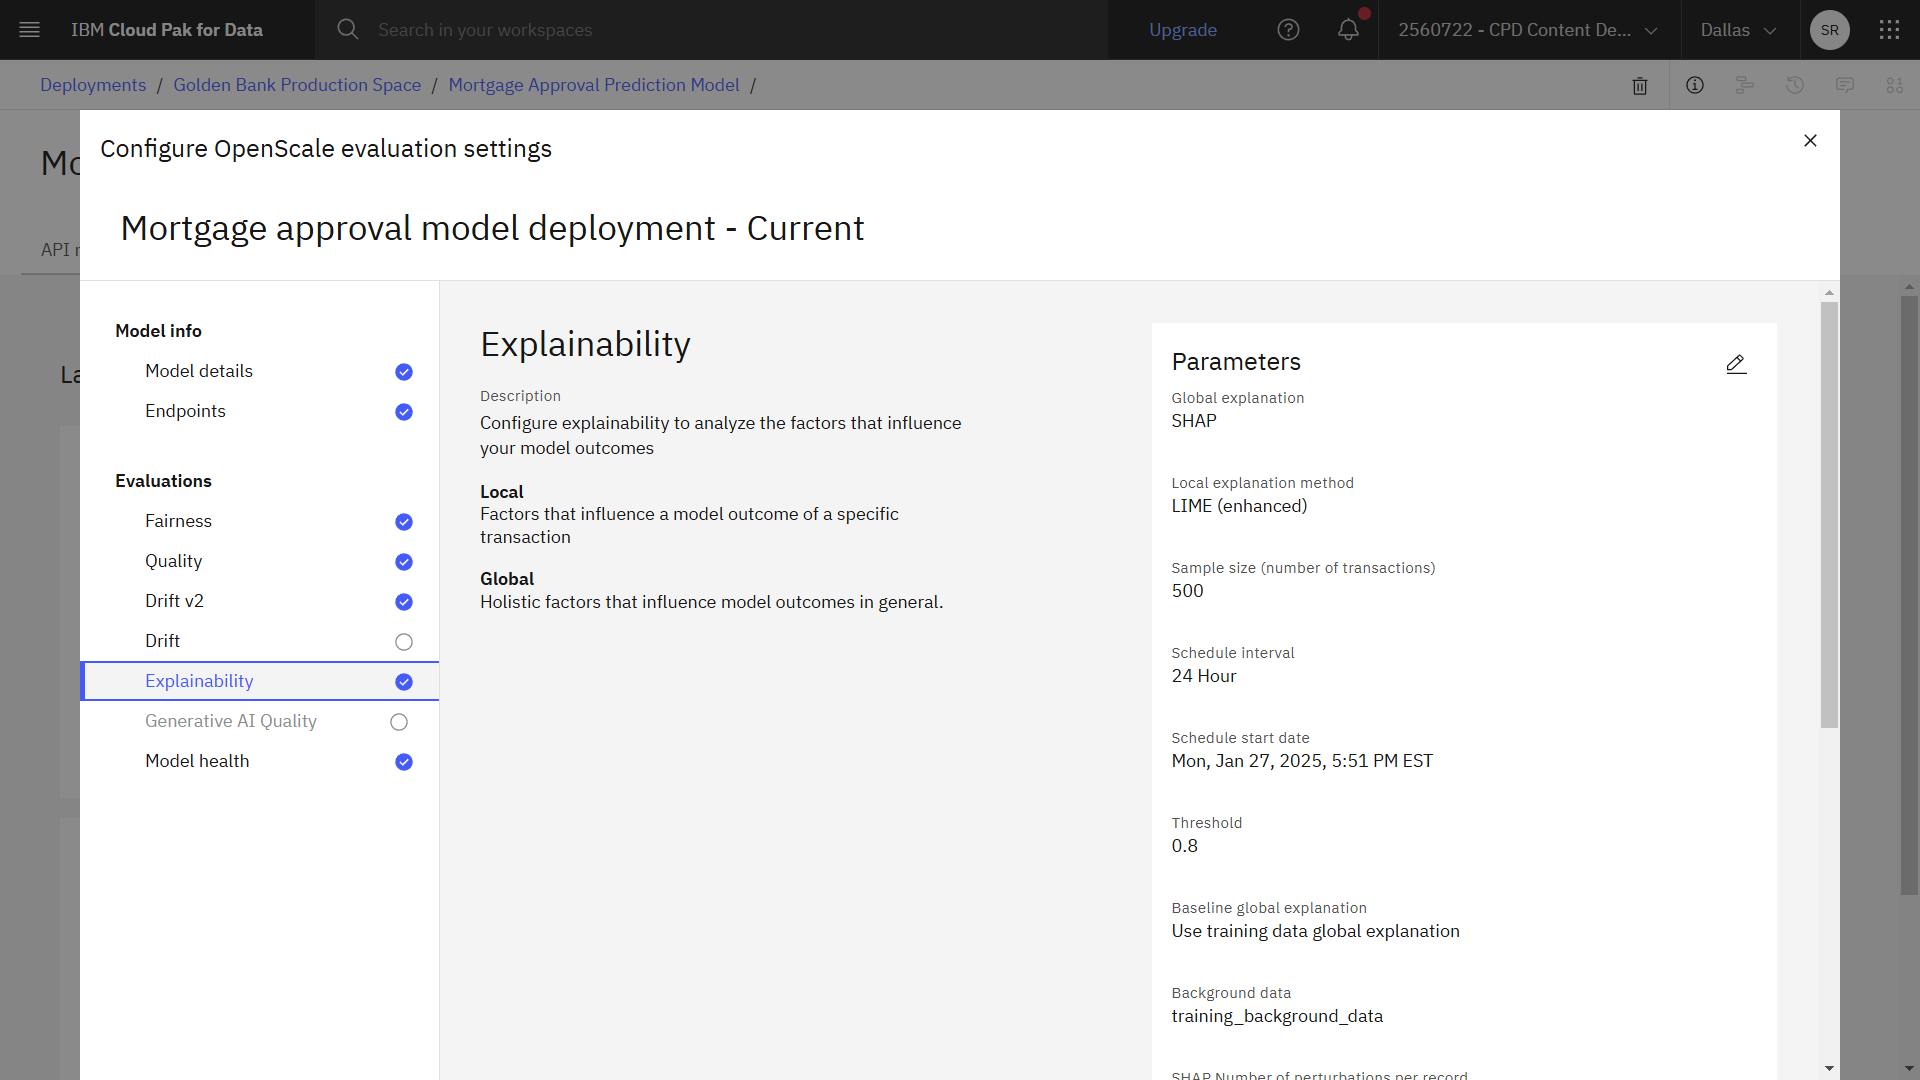This screenshot has height=1080, width=1920.
Task: Select the Explainability evaluation checkbox
Action: click(x=404, y=682)
